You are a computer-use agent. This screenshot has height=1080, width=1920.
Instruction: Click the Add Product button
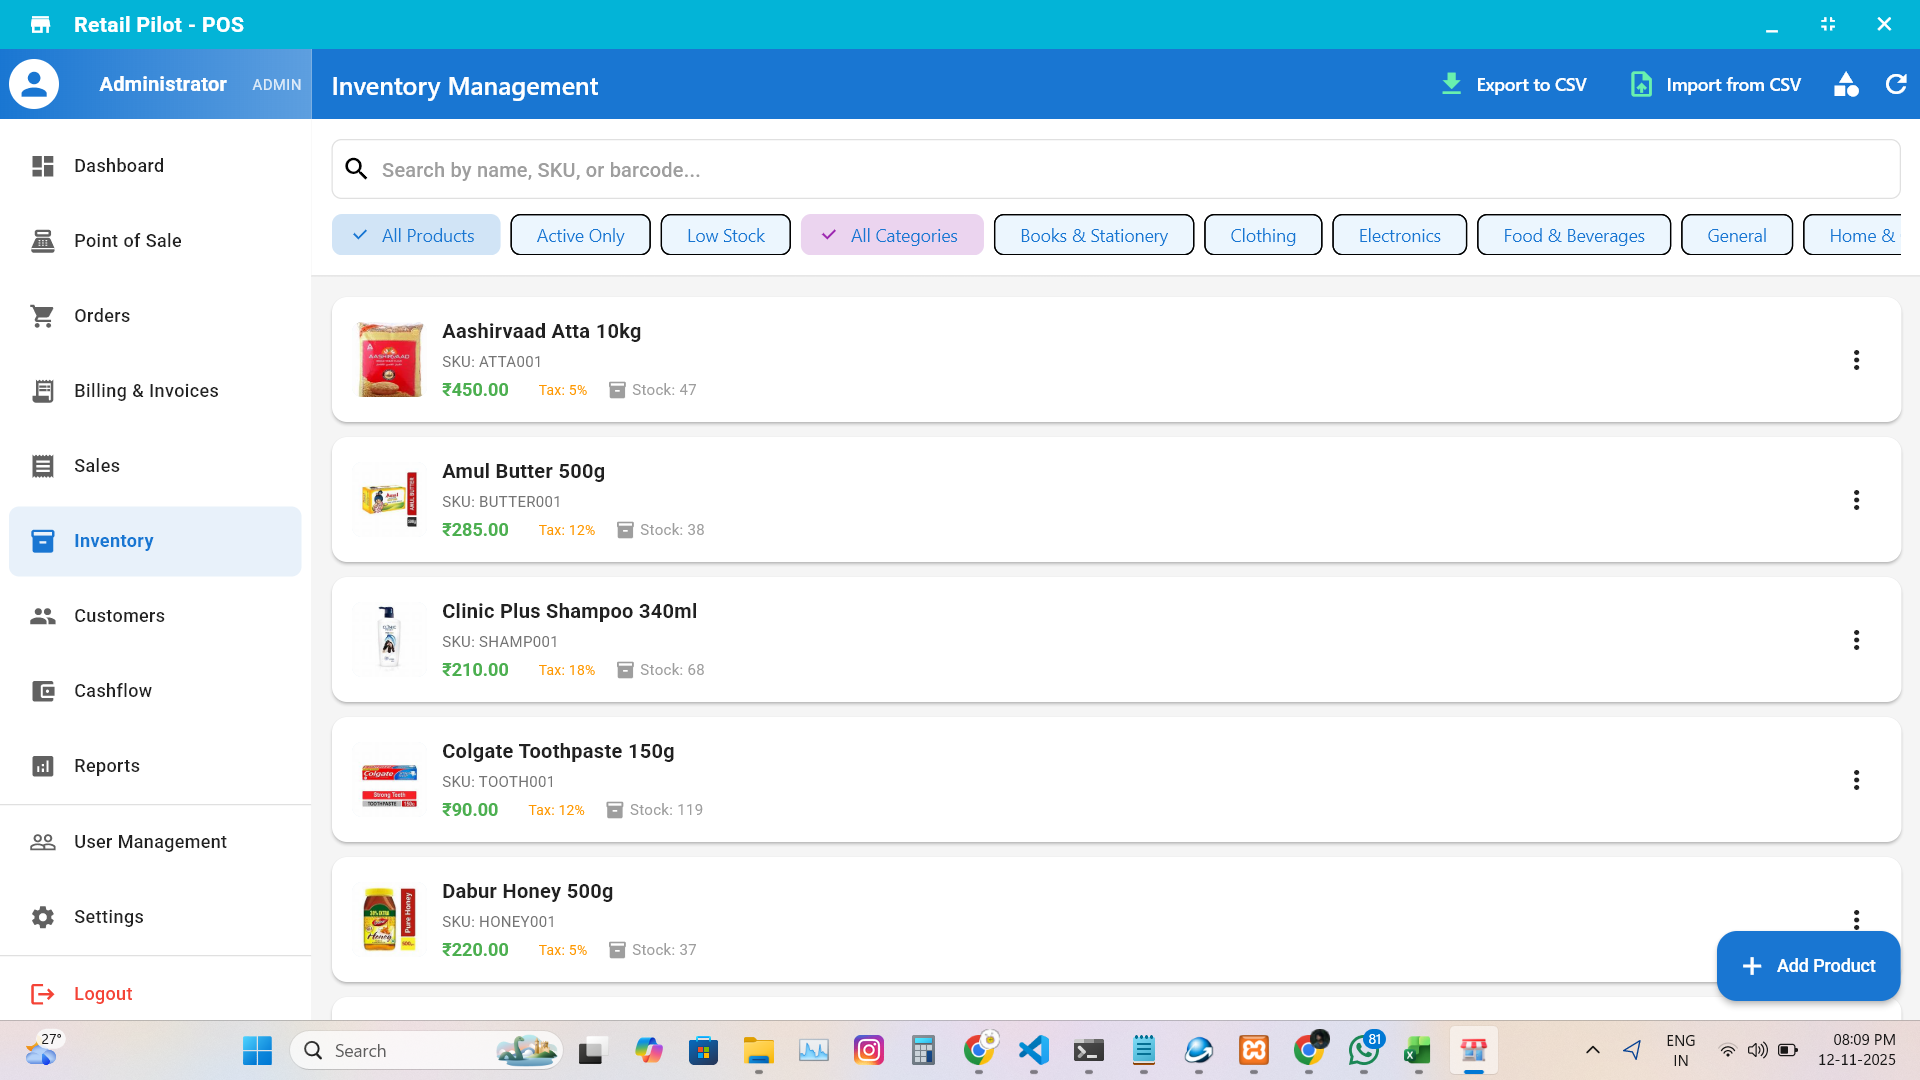click(x=1808, y=966)
